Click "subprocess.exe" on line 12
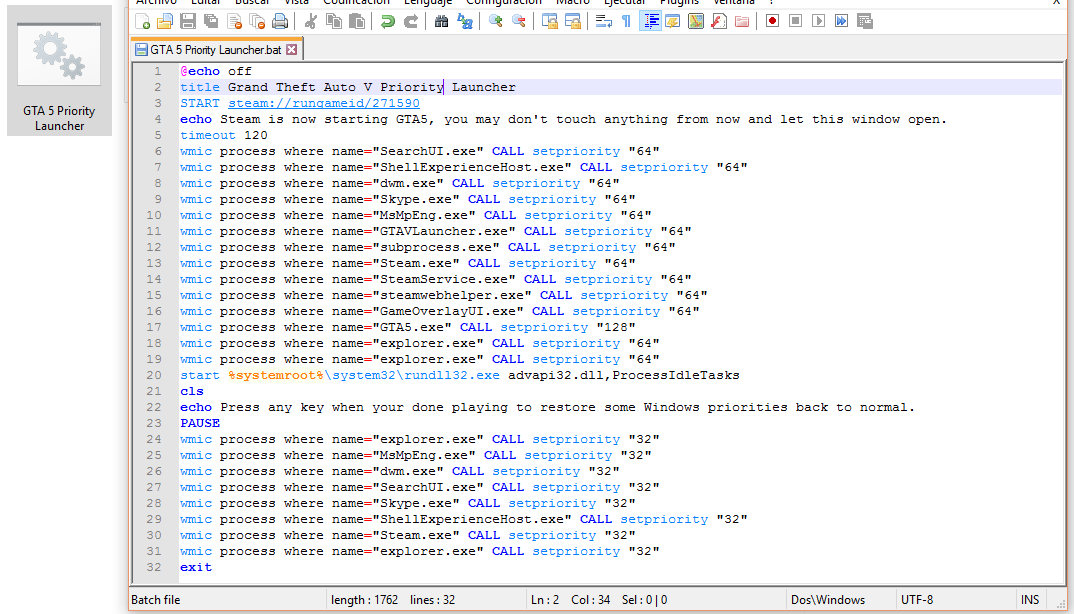The width and height of the screenshot is (1074, 614). [436, 247]
